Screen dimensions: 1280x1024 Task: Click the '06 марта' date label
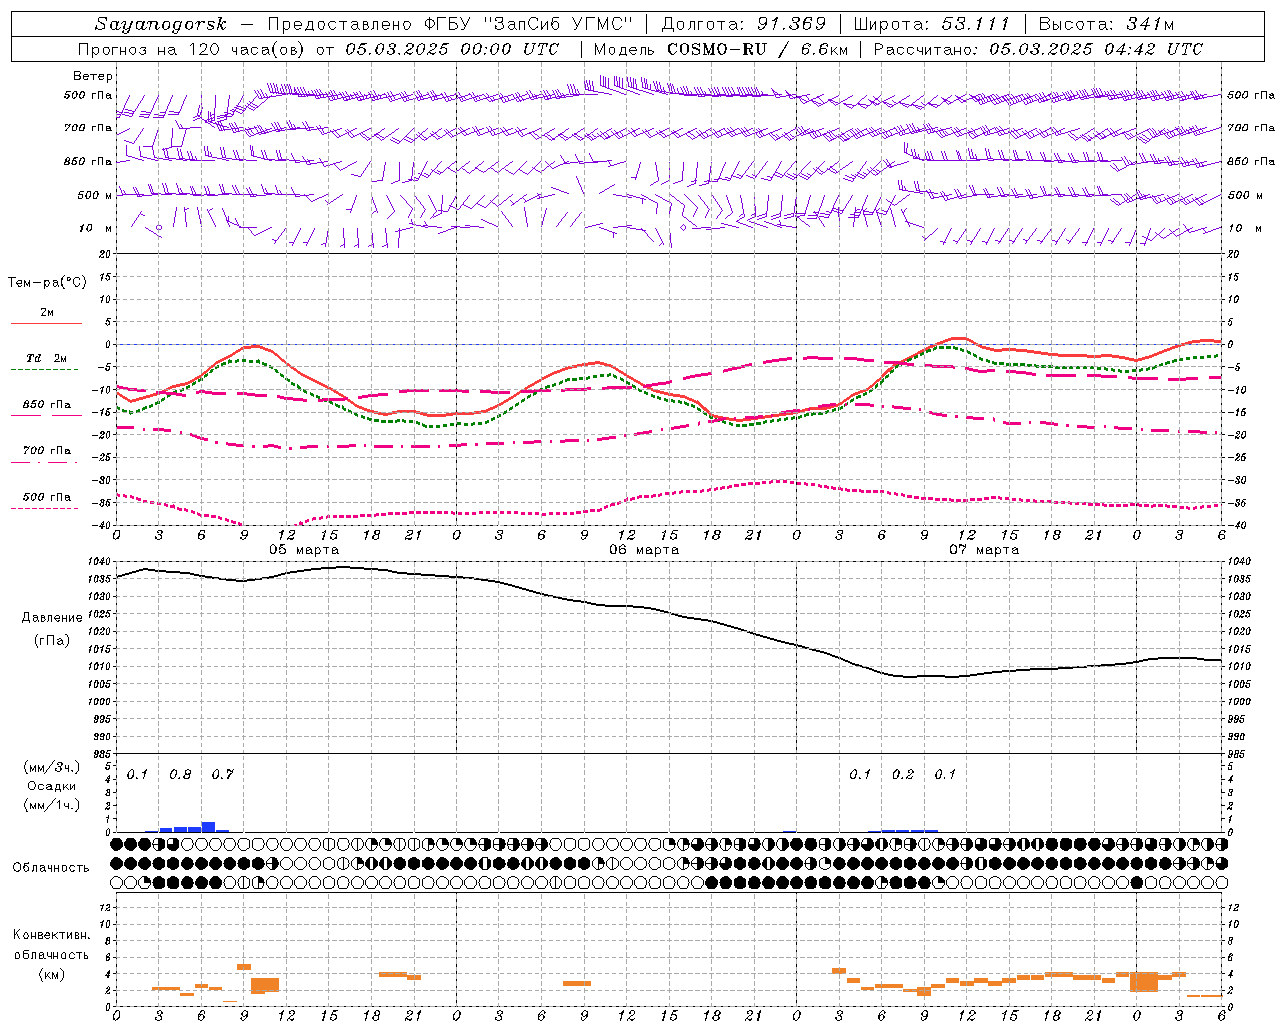(x=644, y=549)
